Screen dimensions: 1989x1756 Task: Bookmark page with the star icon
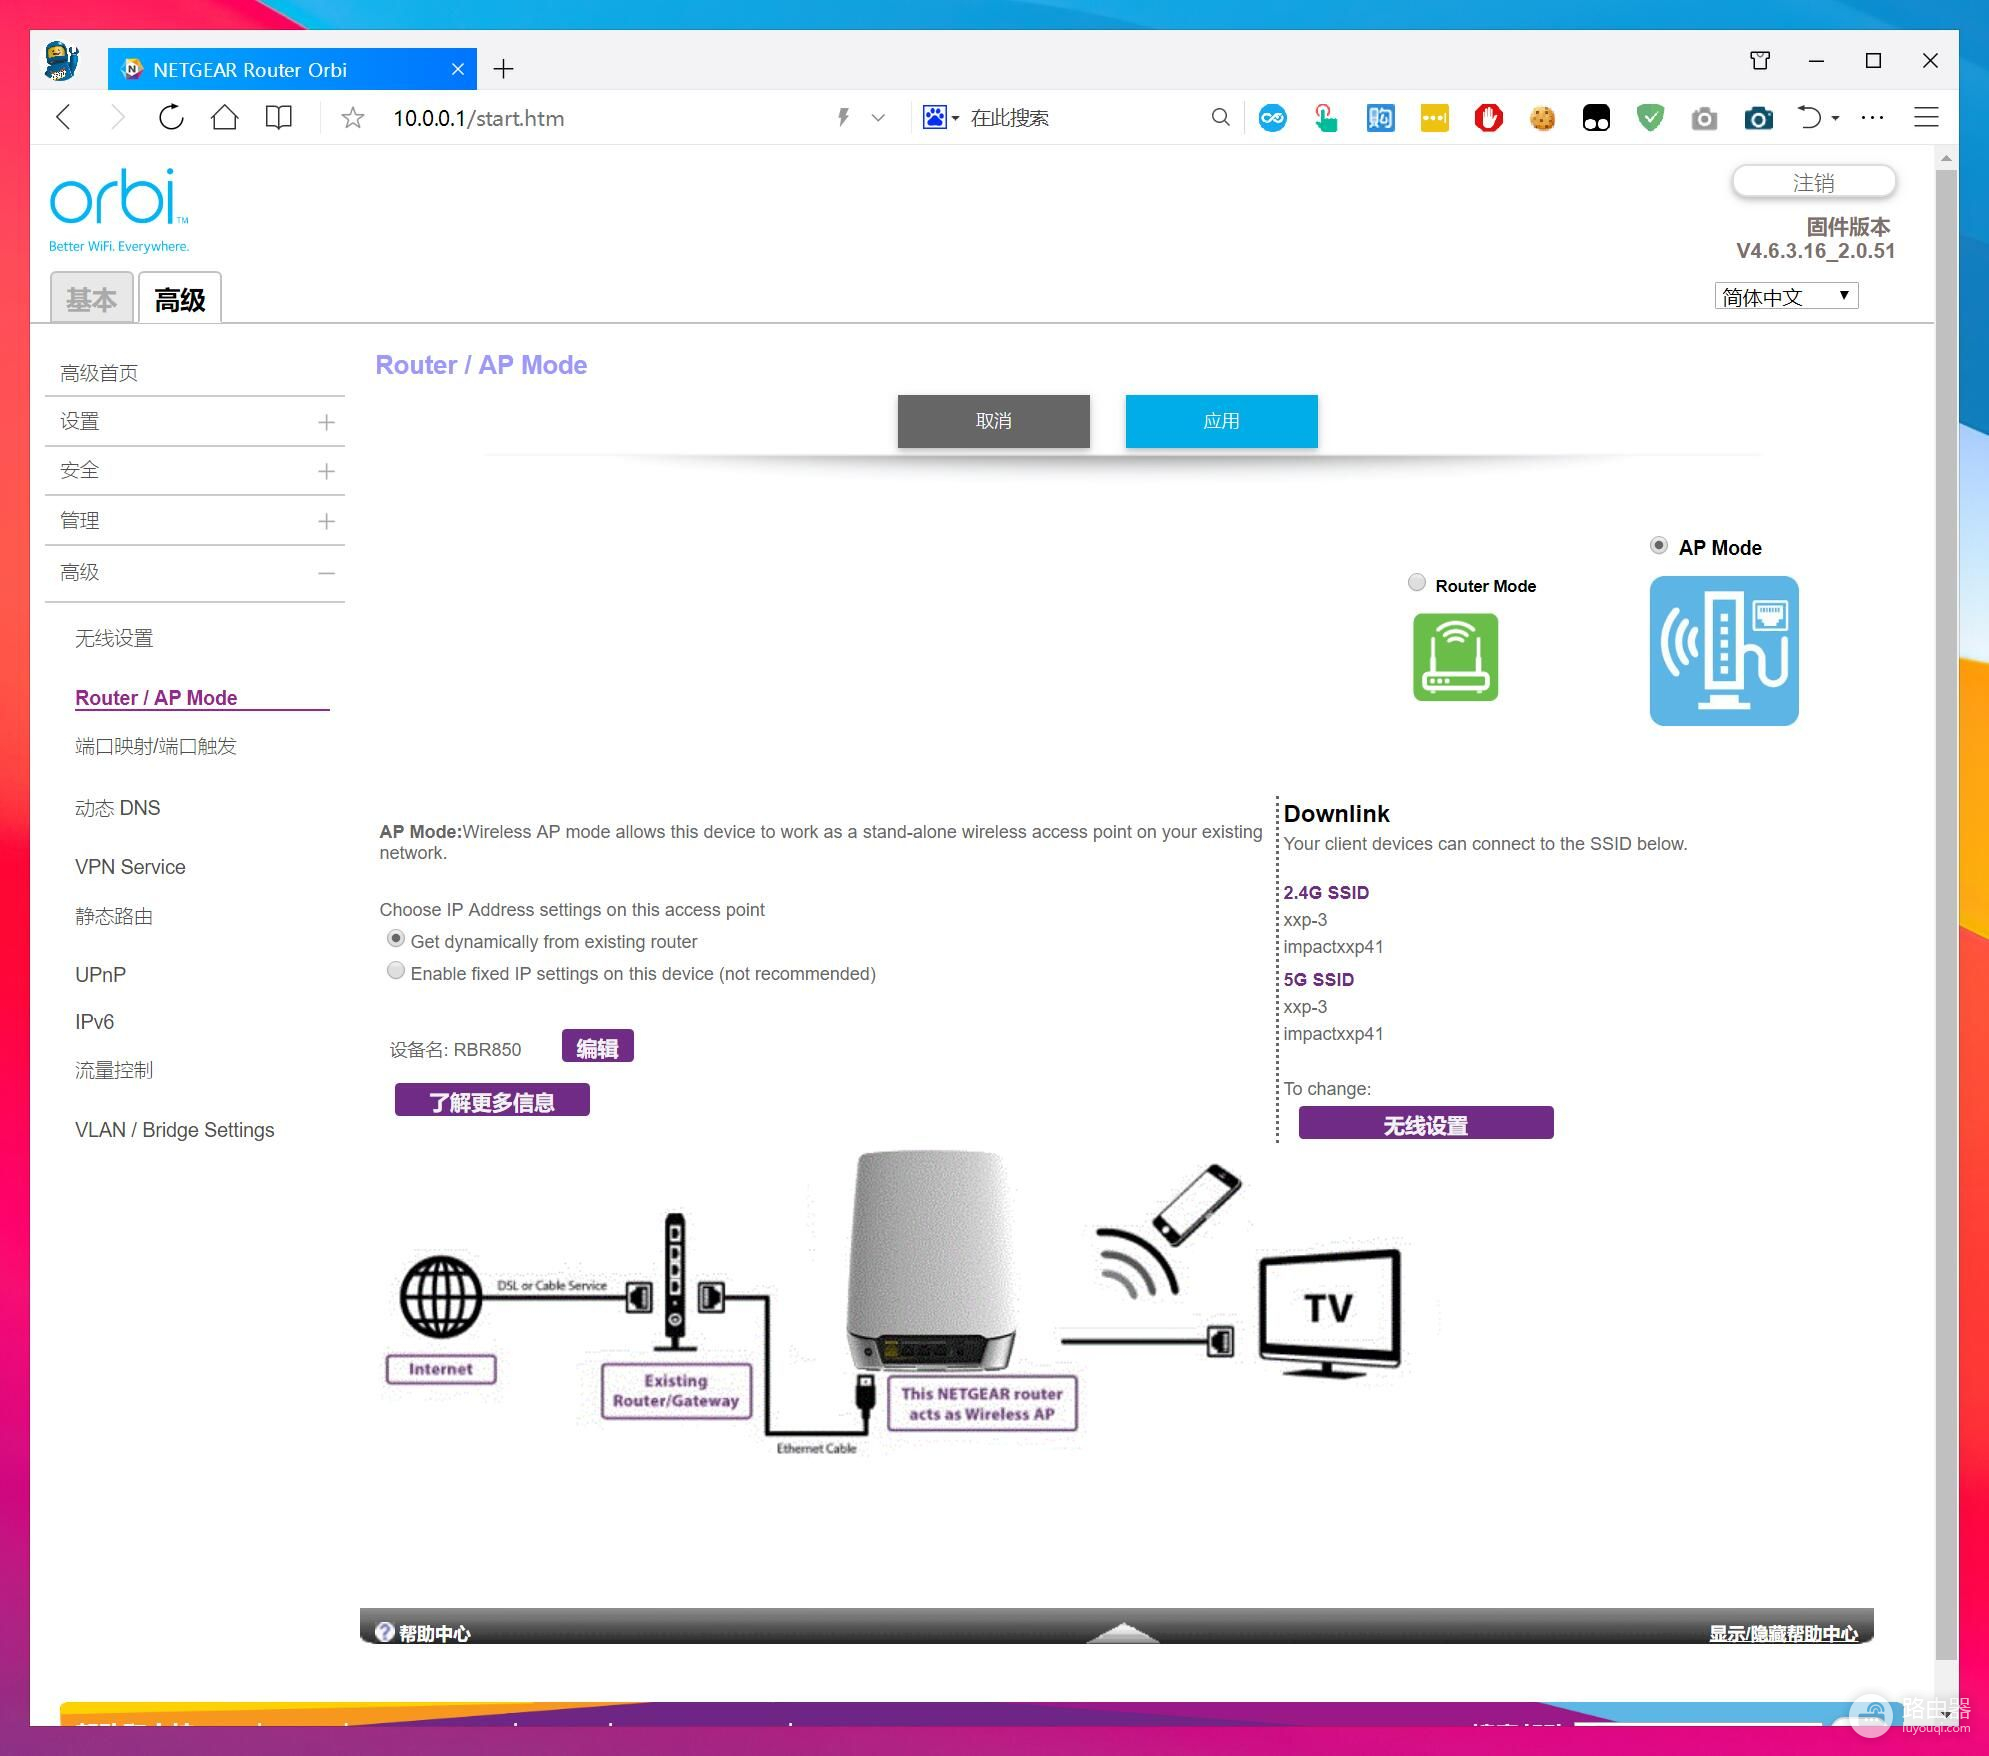(352, 118)
